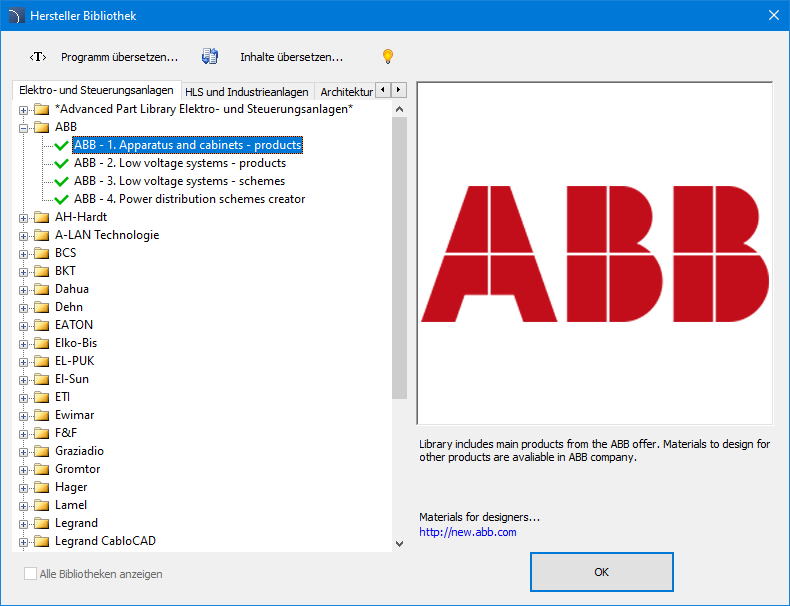Expand the AH-Hardt tree node
The height and width of the screenshot is (606, 790).
coord(23,217)
